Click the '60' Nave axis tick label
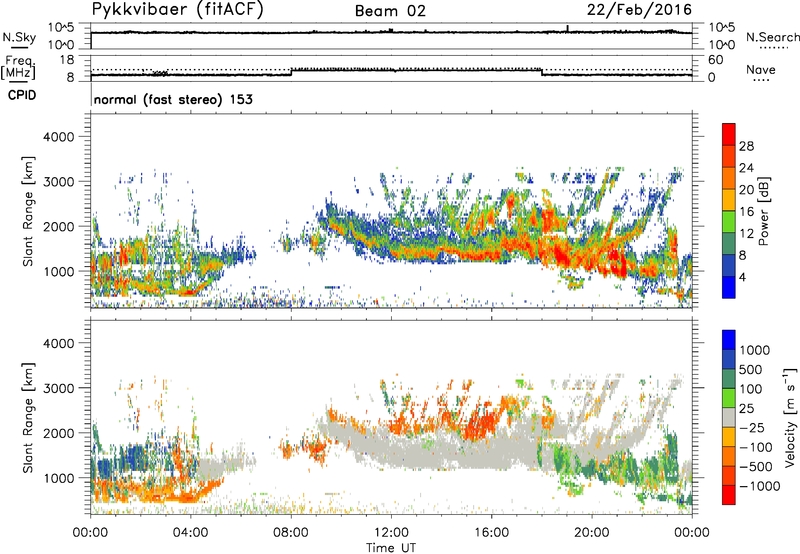The width and height of the screenshot is (800, 554). [715, 60]
